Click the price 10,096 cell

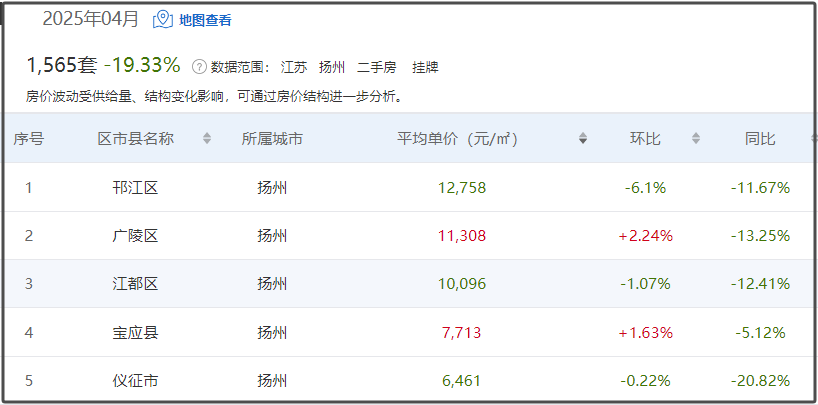pos(462,284)
